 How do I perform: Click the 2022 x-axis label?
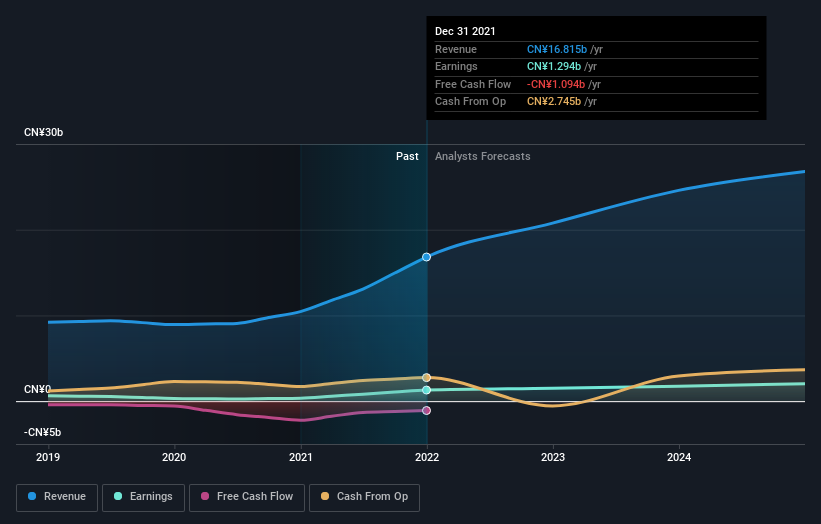tap(427, 457)
